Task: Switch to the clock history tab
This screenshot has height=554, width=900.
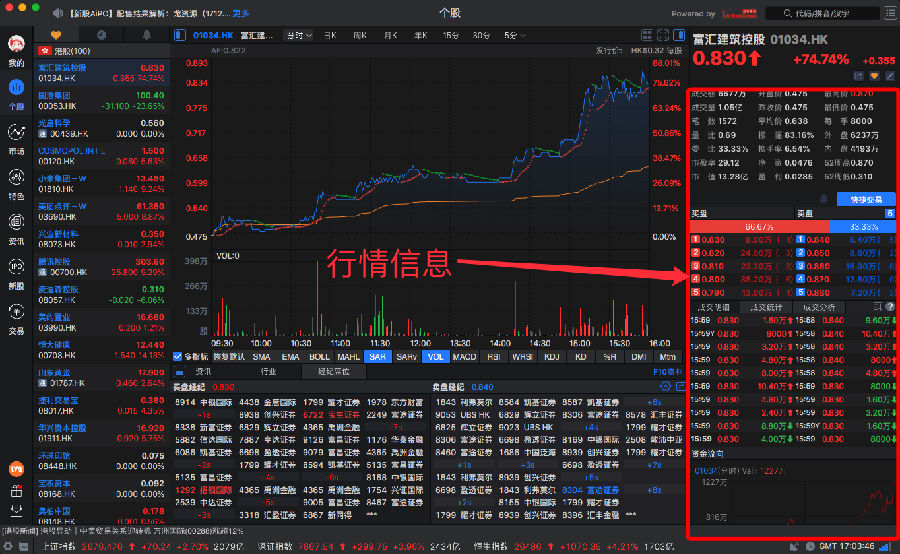Action: point(102,35)
